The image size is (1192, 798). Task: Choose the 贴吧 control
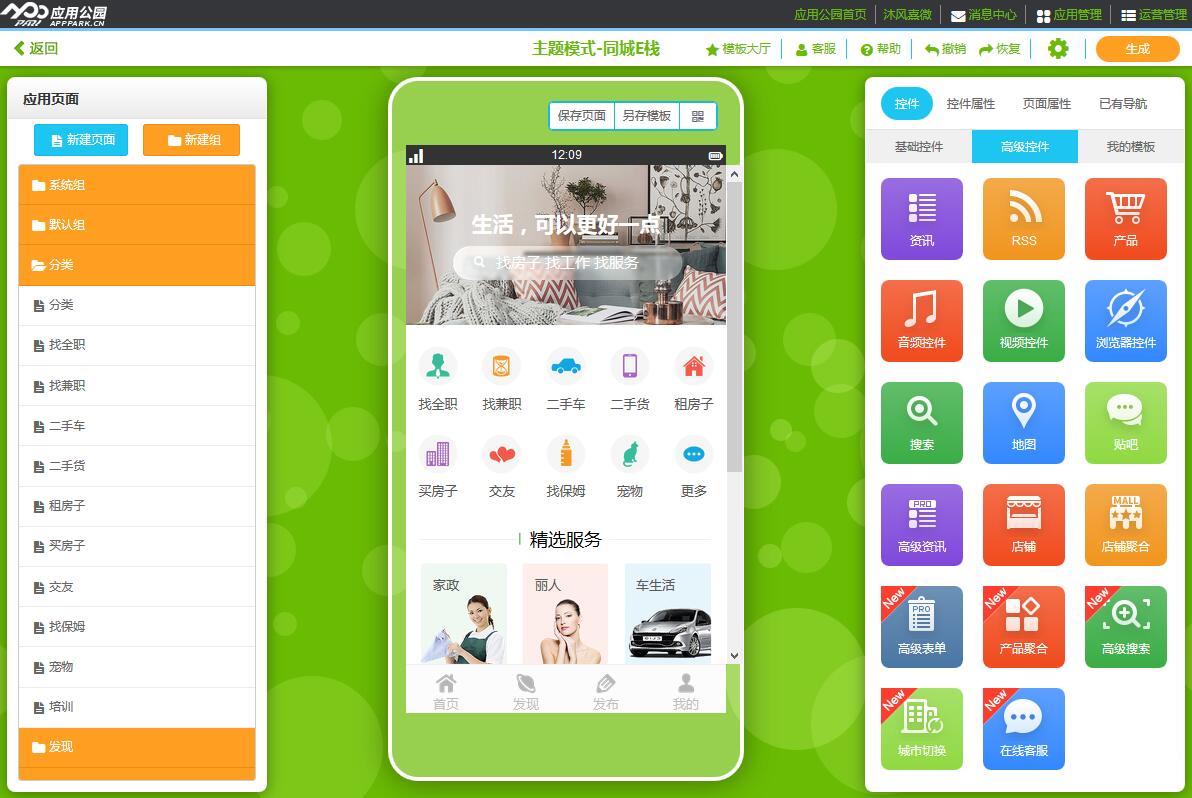[x=1125, y=422]
